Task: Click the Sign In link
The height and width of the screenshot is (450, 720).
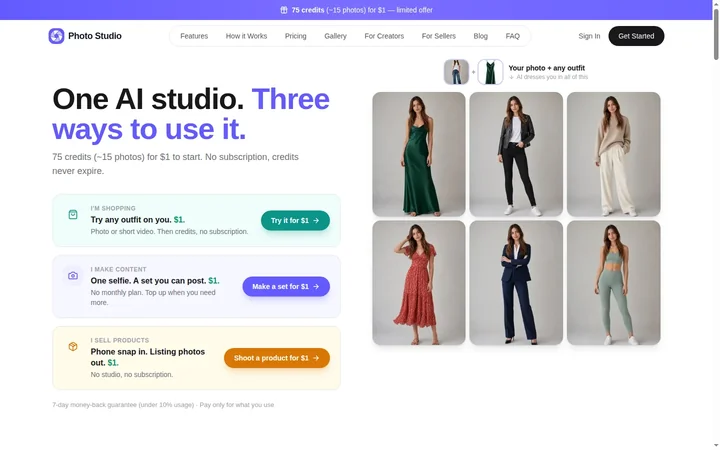Action: [x=589, y=36]
